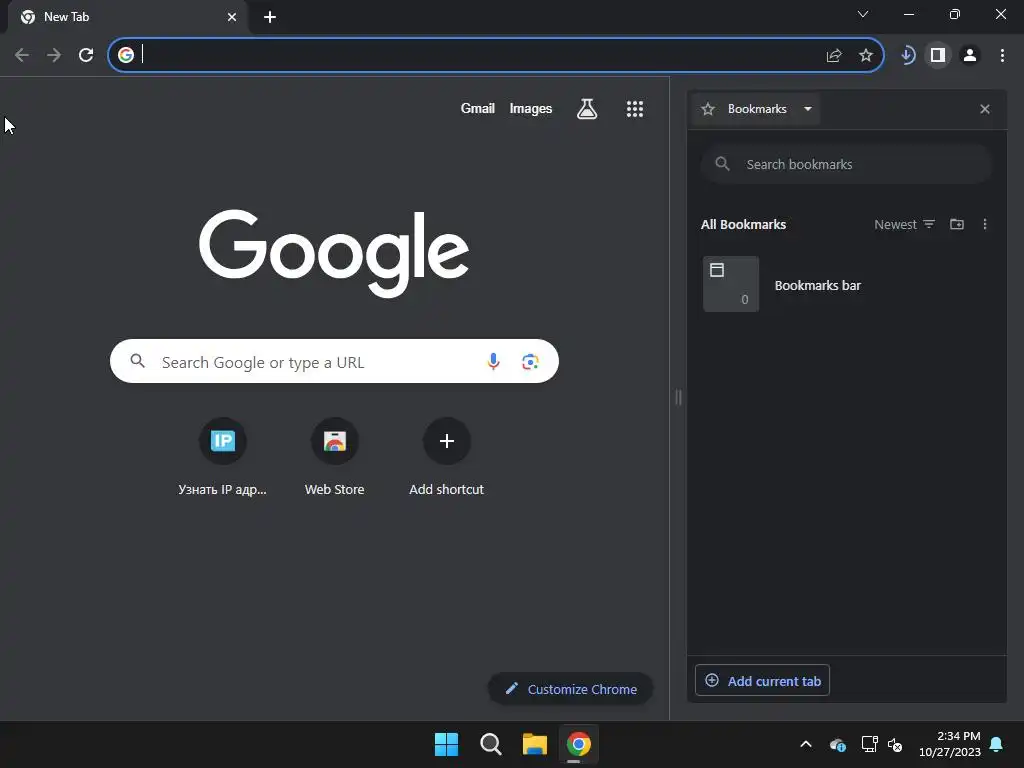Open the OneDrive cloud tray icon

[838, 744]
